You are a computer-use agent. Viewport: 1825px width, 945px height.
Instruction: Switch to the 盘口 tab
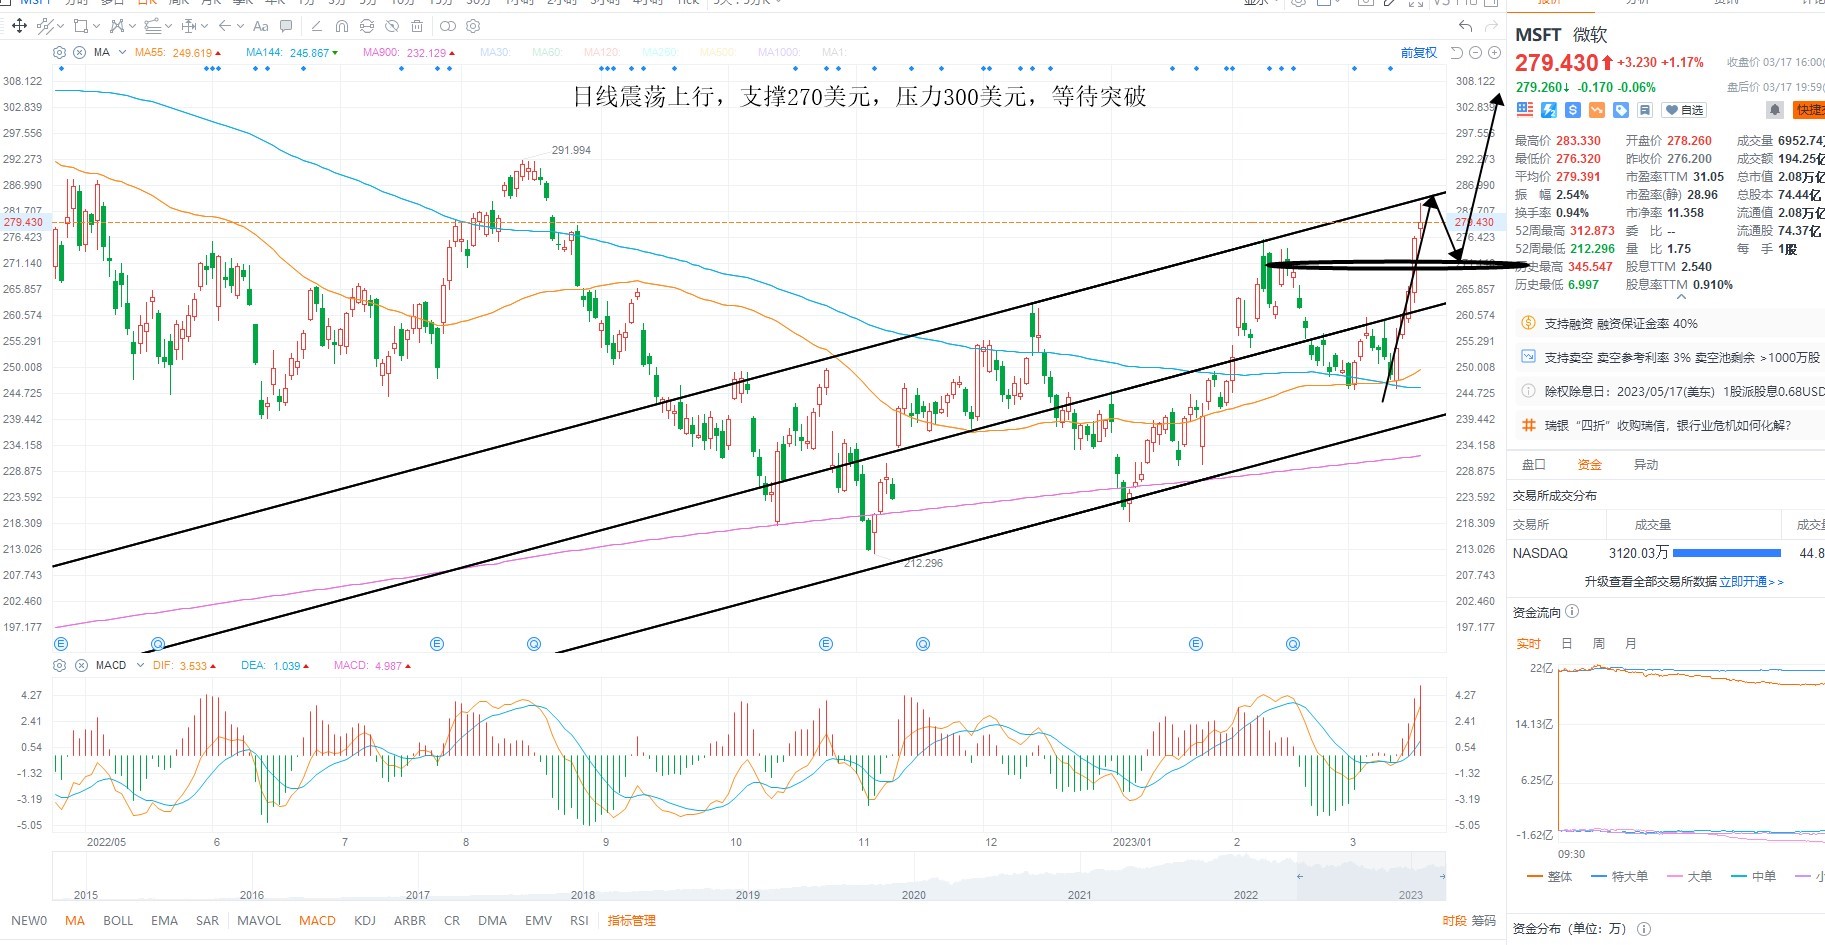(x=1533, y=465)
